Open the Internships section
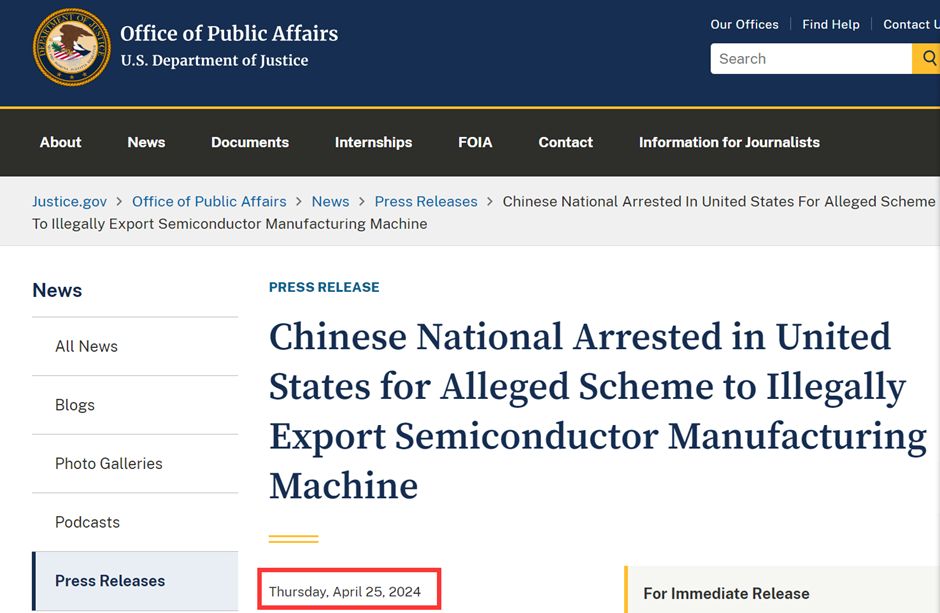 pos(373,142)
